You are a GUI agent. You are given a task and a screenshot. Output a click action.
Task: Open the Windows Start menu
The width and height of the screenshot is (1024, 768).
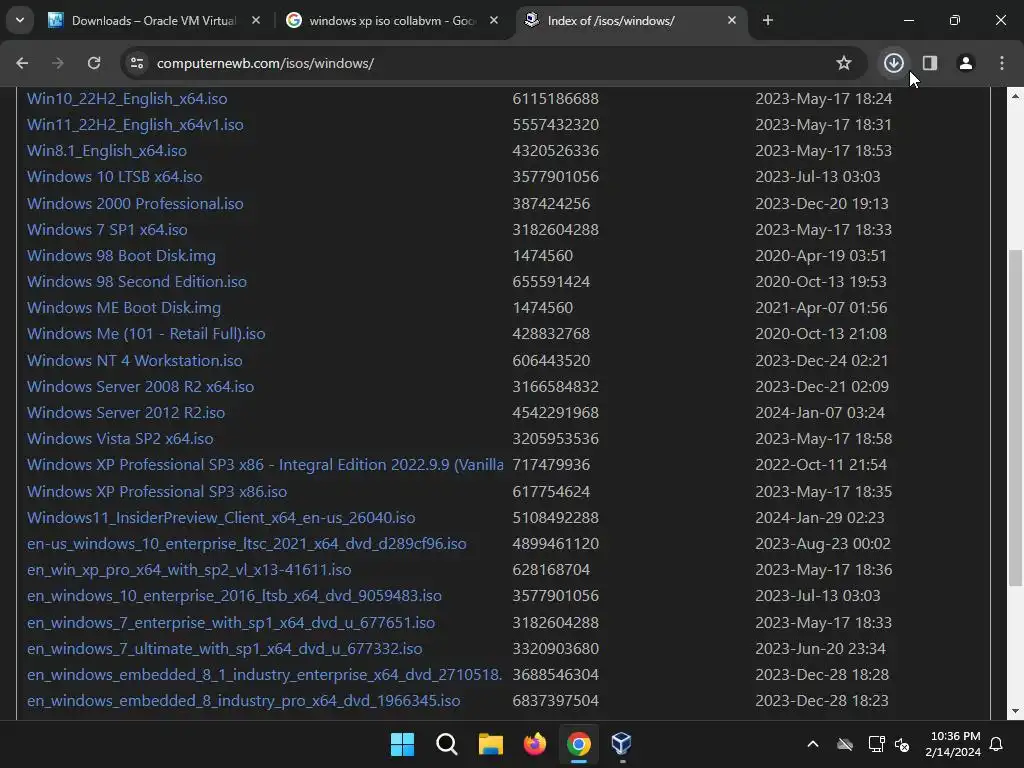point(402,743)
